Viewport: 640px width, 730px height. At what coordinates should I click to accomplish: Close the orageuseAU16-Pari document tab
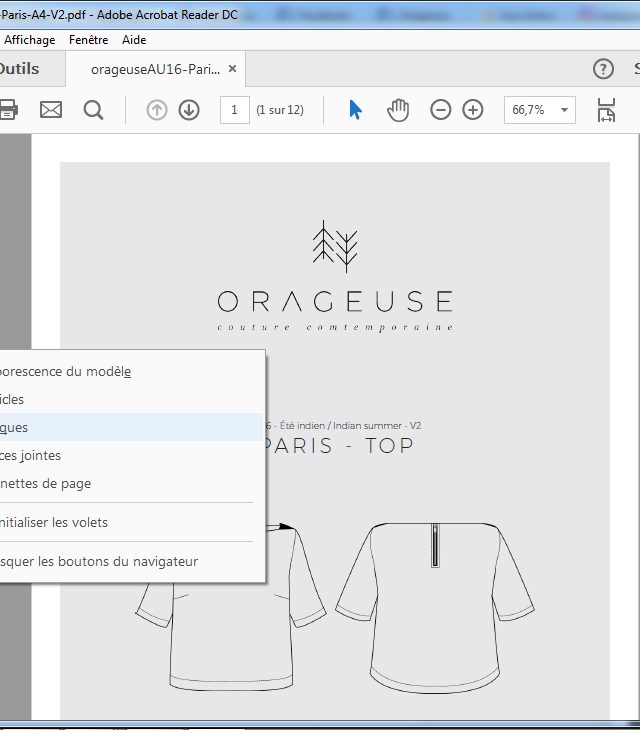coord(232,69)
